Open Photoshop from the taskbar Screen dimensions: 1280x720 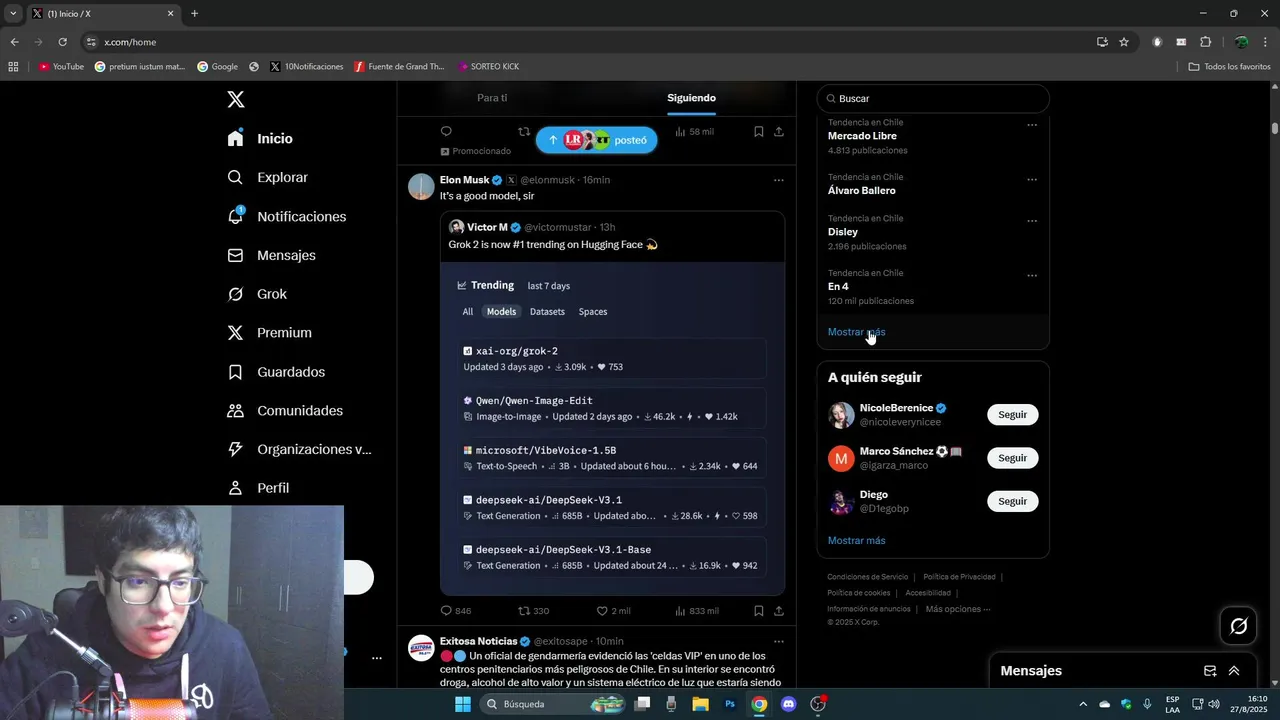coord(730,704)
